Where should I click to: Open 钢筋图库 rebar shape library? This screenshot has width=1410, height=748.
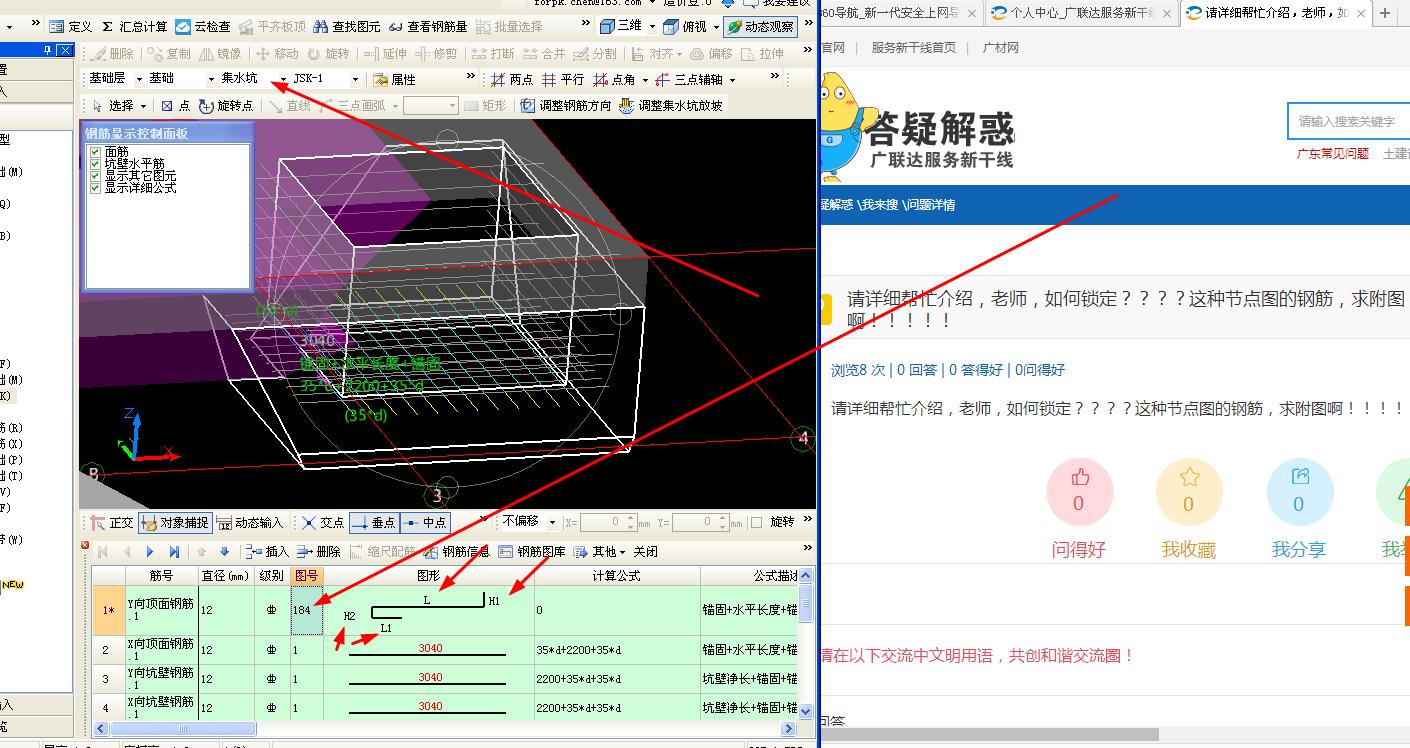531,551
